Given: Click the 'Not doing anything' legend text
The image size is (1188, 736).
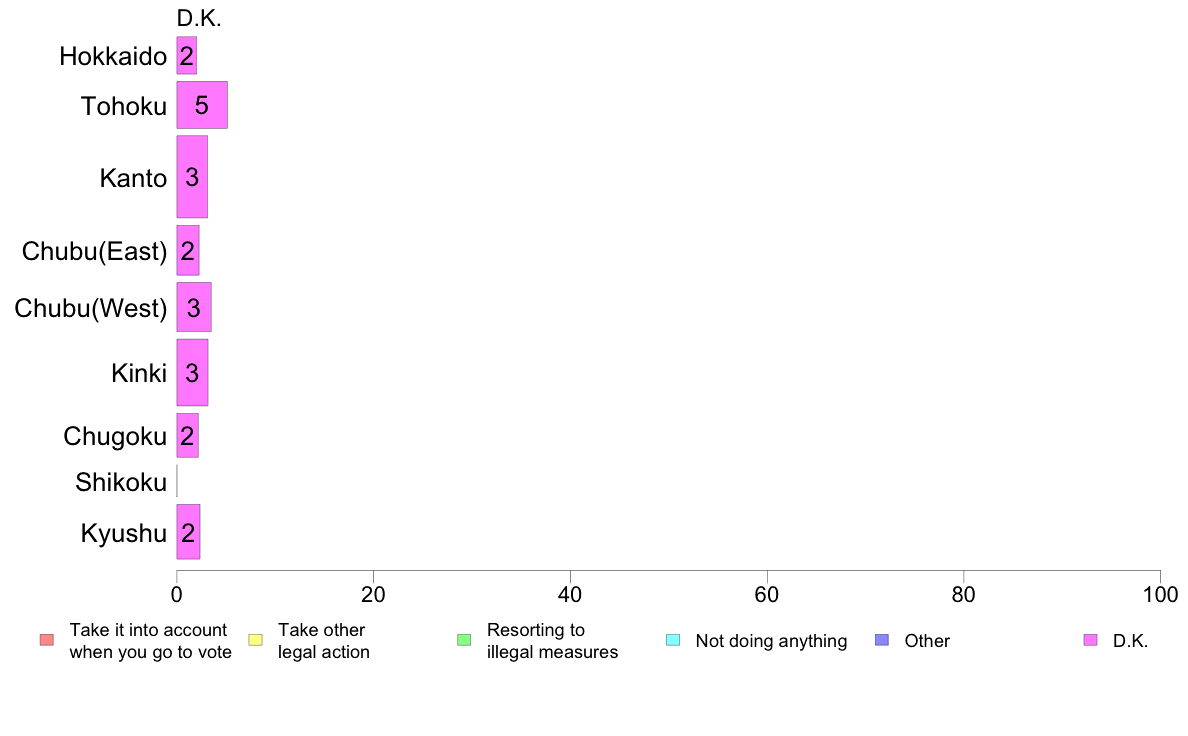Looking at the screenshot, I should (x=771, y=641).
